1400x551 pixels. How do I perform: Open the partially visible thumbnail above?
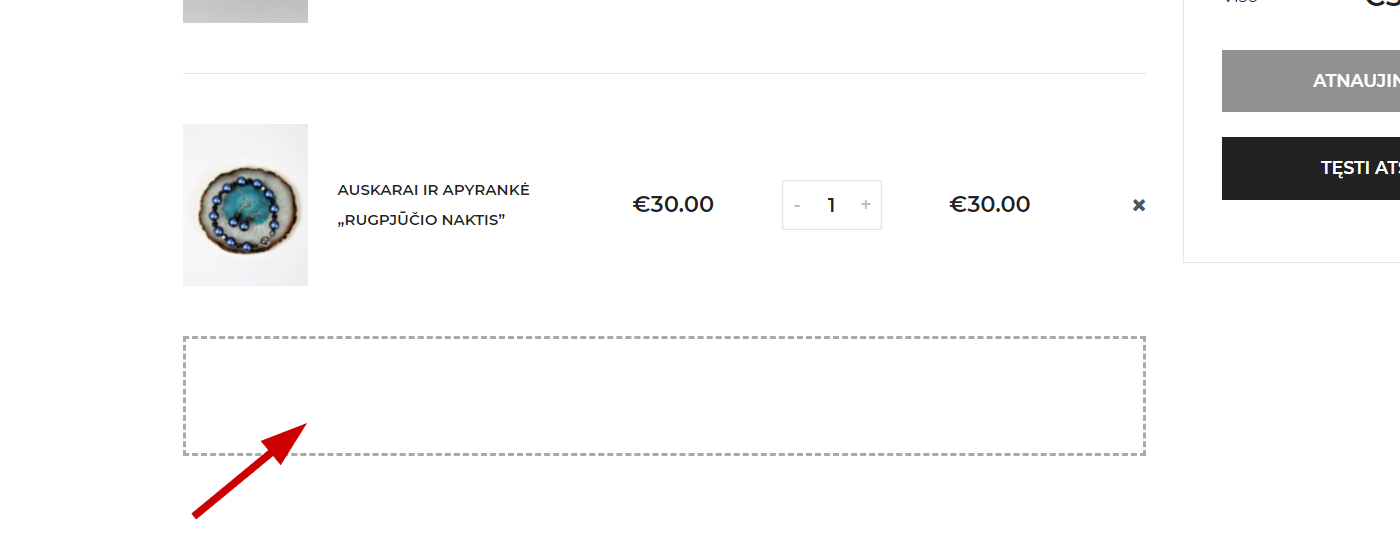pos(245,11)
